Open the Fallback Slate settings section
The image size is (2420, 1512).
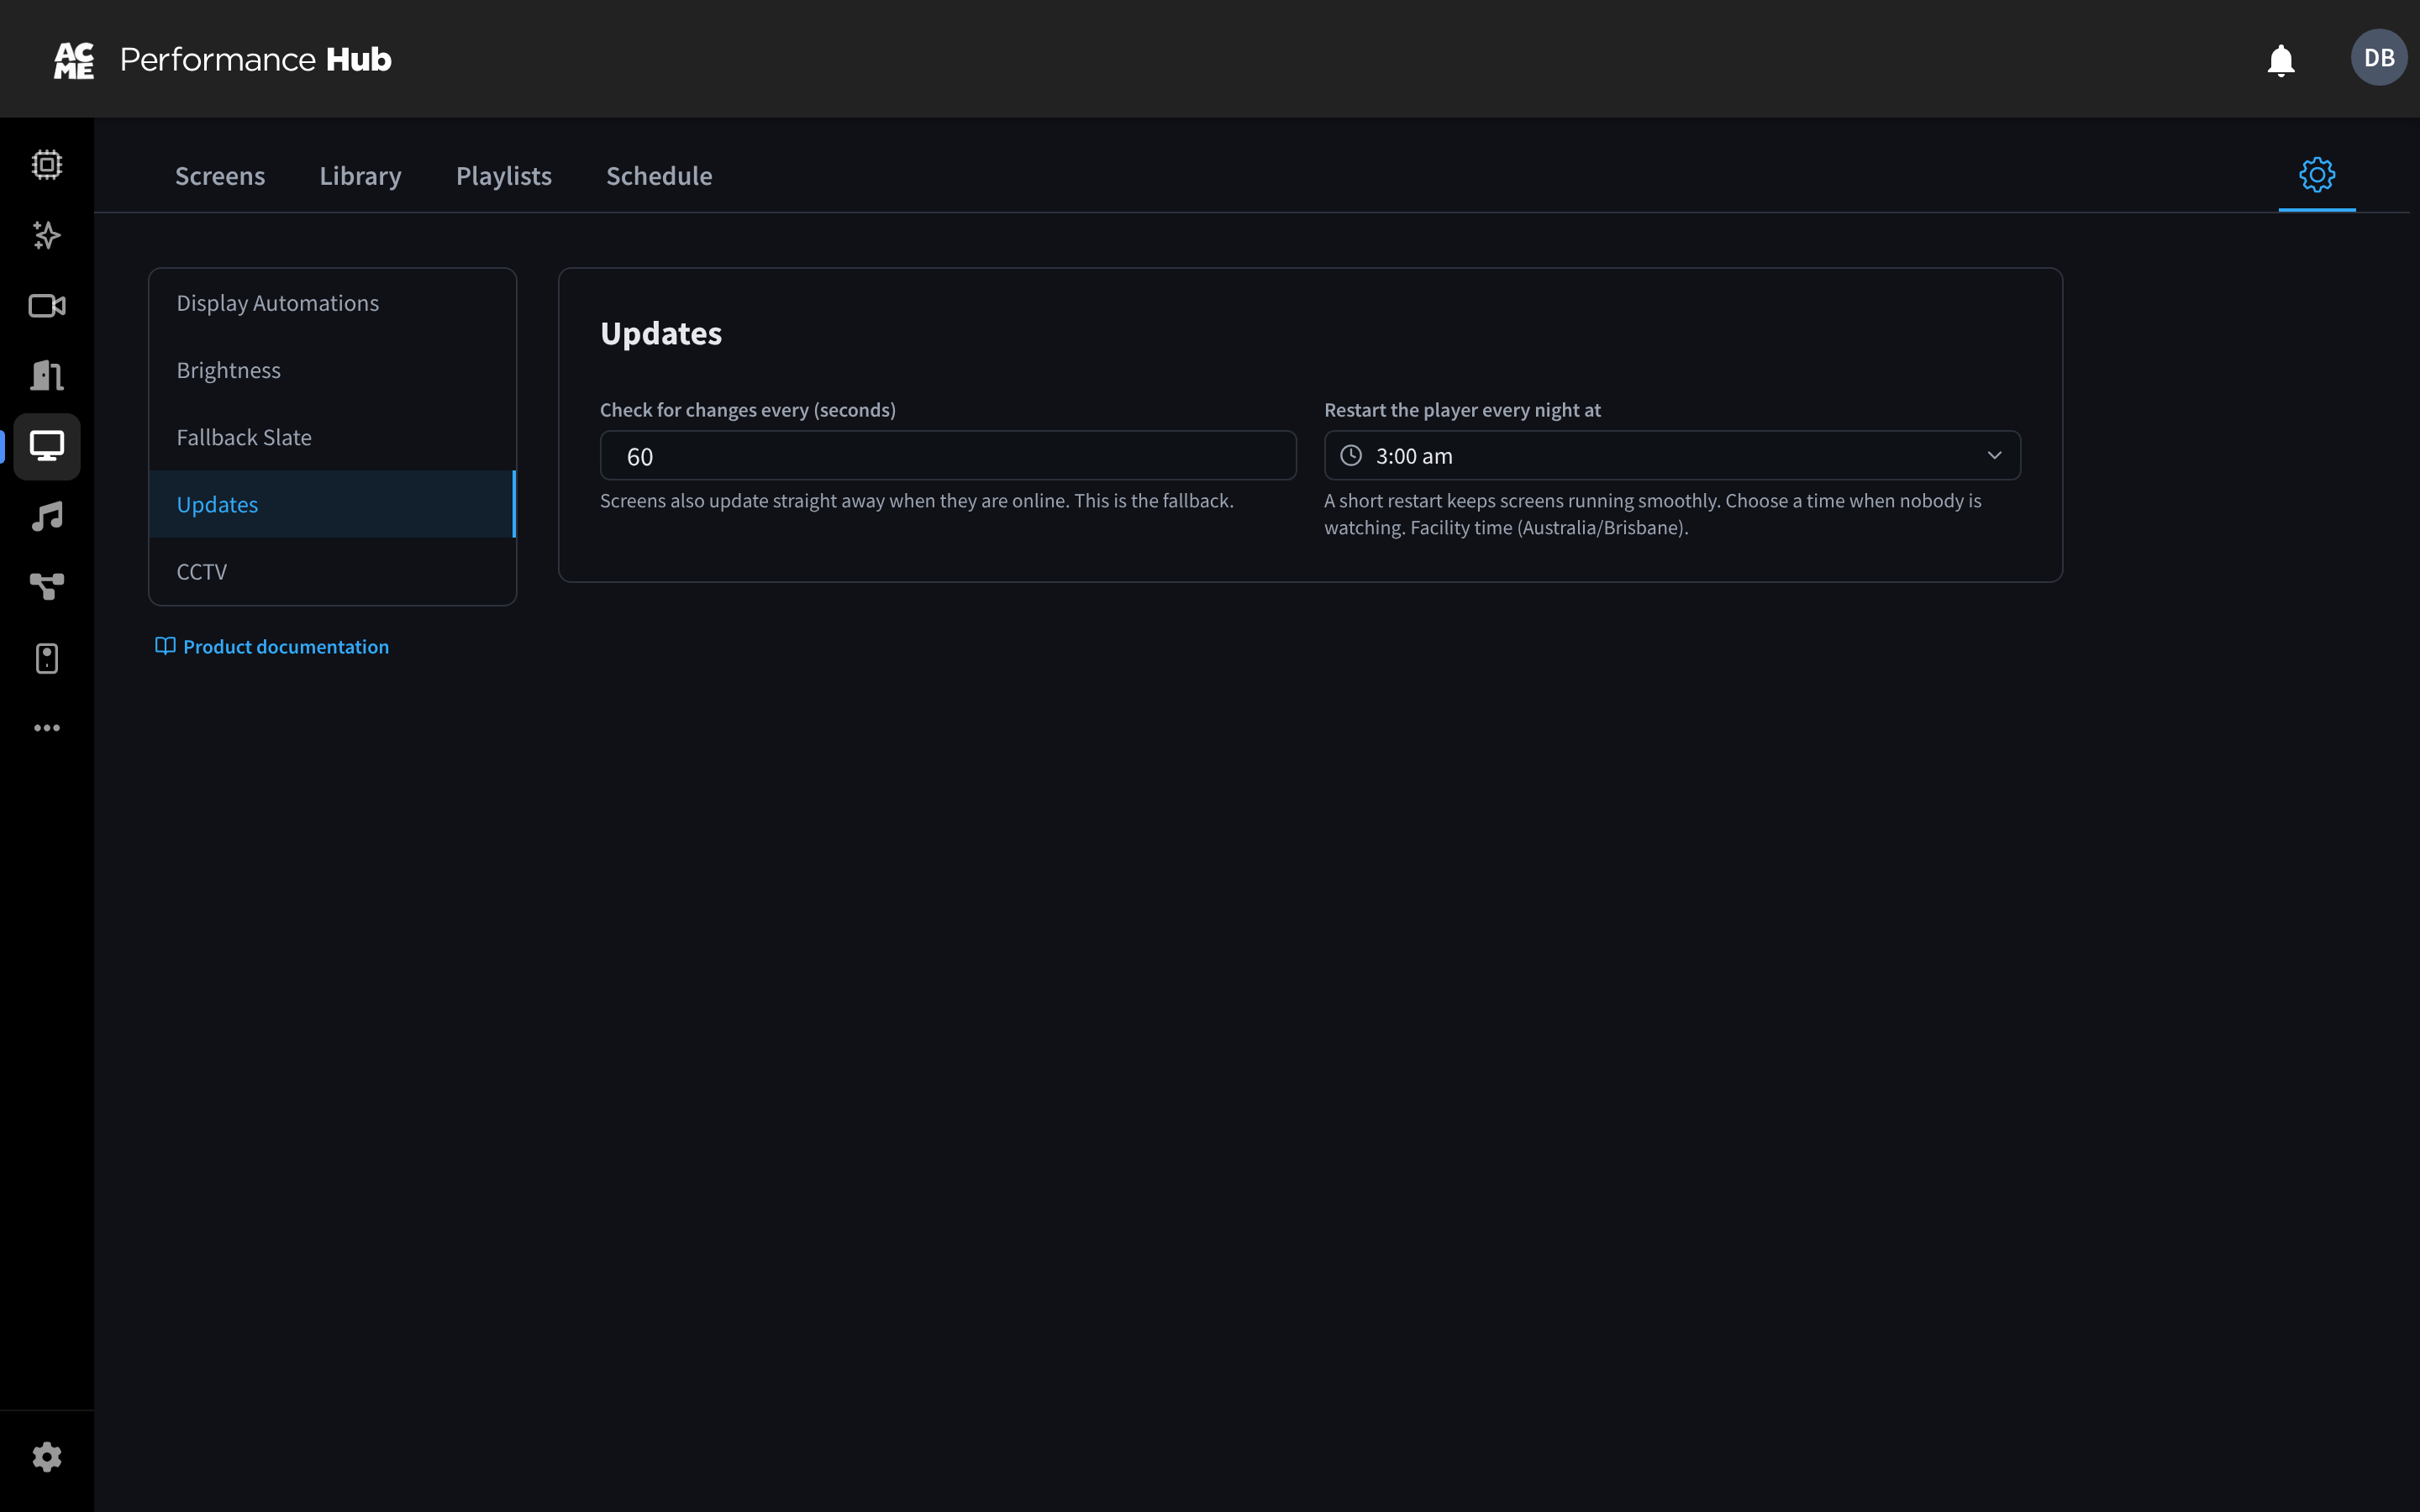click(x=332, y=437)
